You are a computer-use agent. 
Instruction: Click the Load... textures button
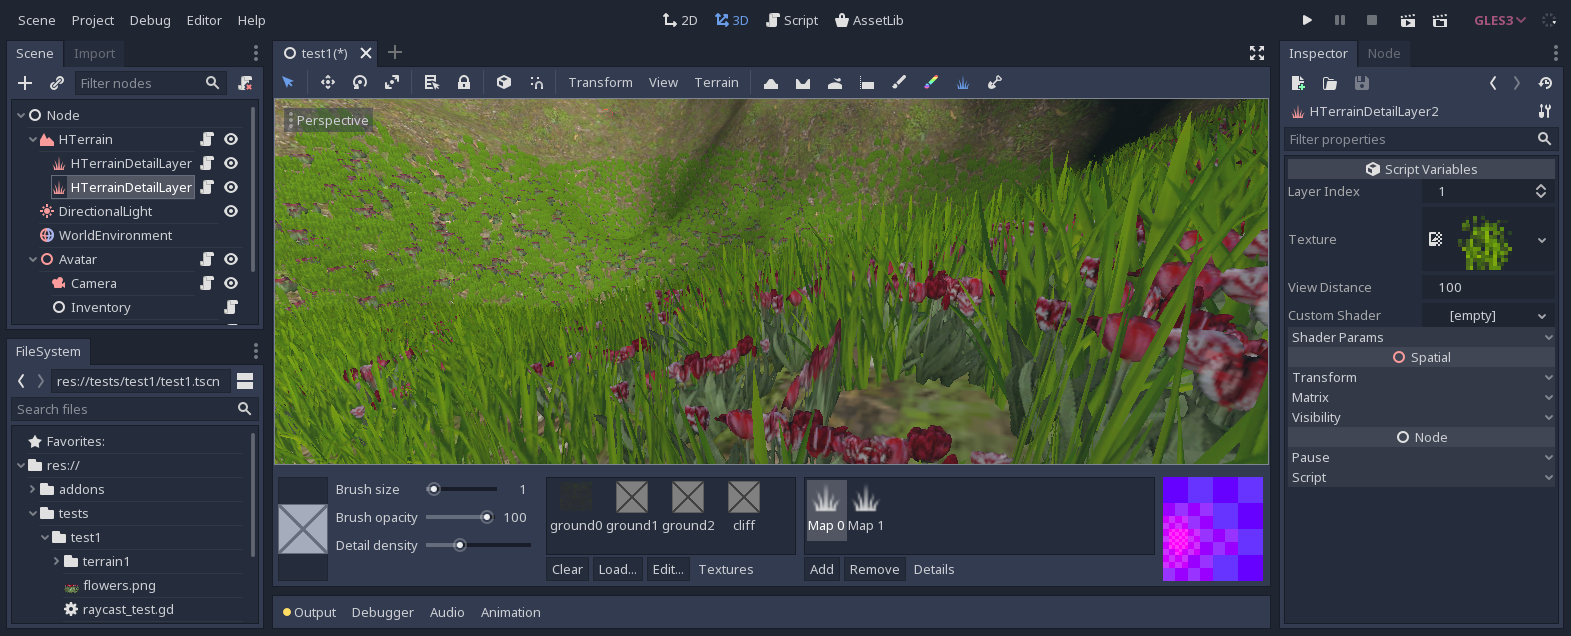point(617,569)
